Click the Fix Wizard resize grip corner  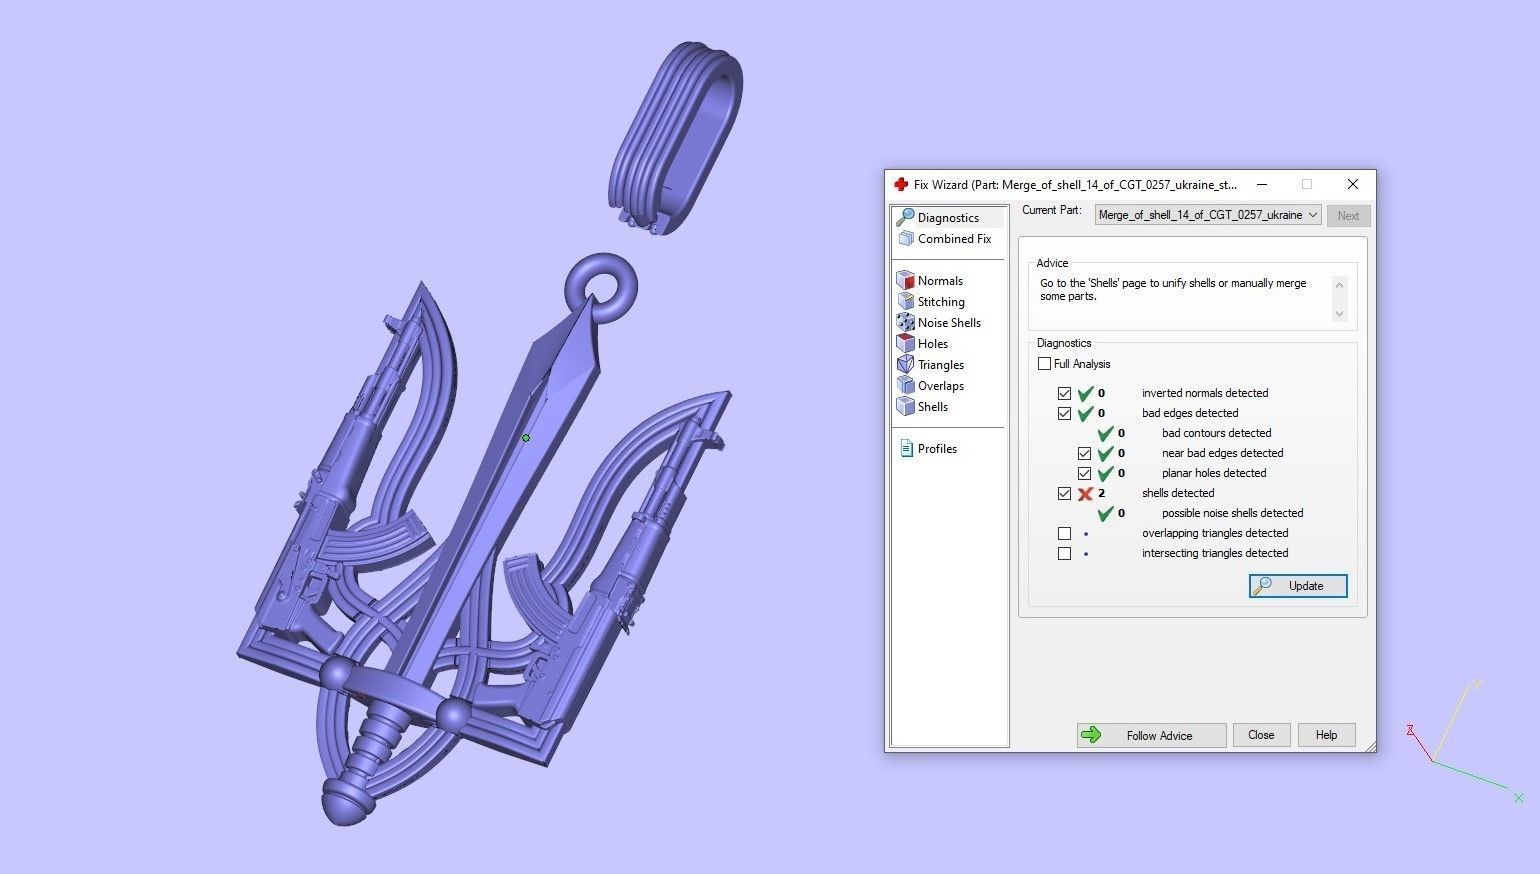pos(1369,745)
